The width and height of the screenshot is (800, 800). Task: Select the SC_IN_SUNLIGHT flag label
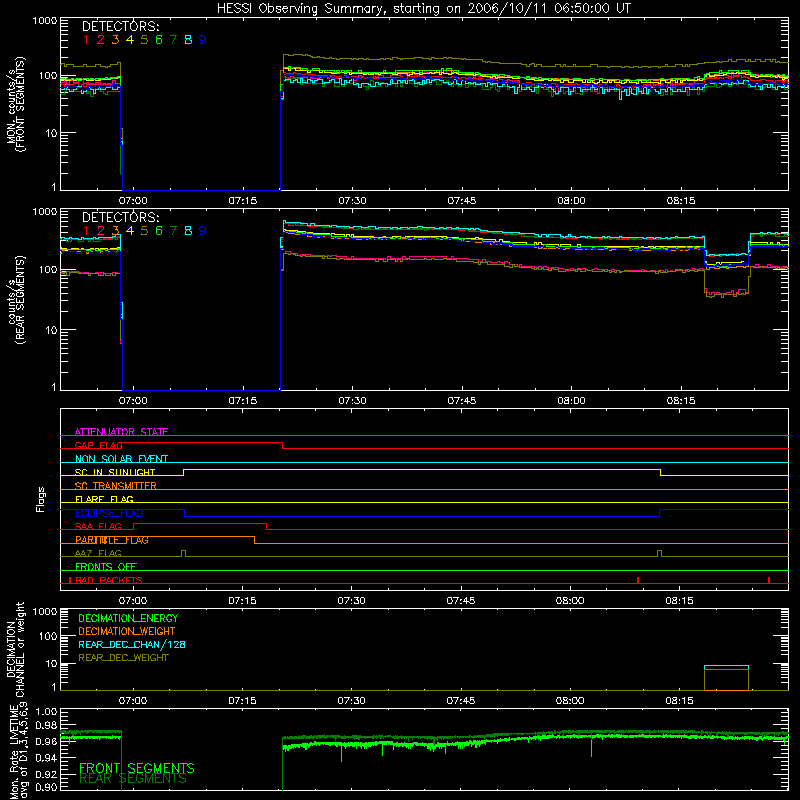(x=115, y=472)
